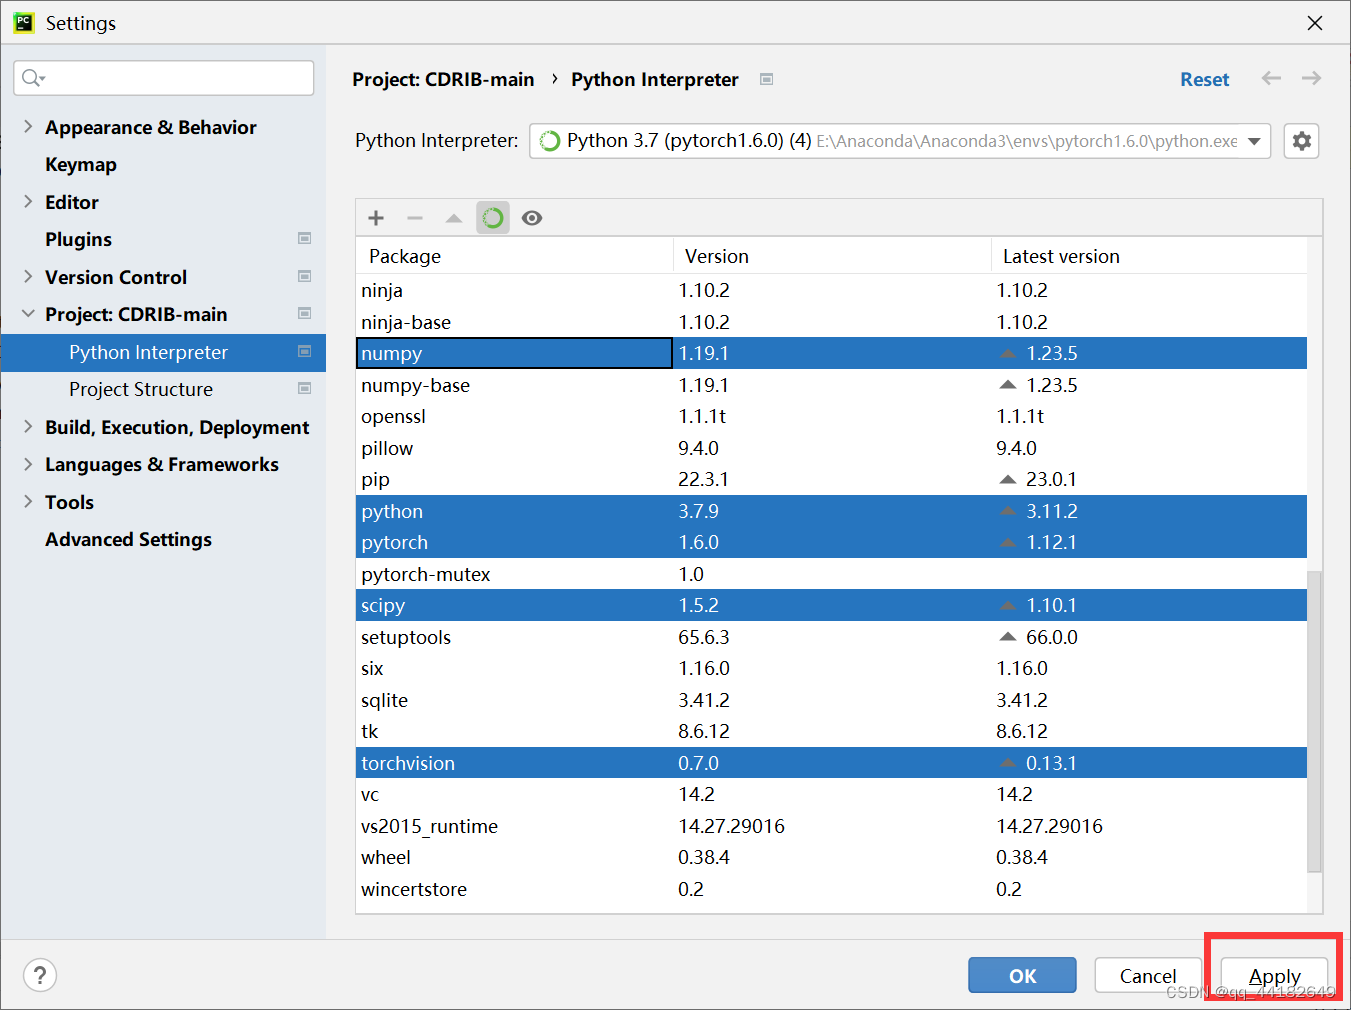Open the Python Interpreter dropdown
Viewport: 1351px width, 1010px height.
(1255, 141)
